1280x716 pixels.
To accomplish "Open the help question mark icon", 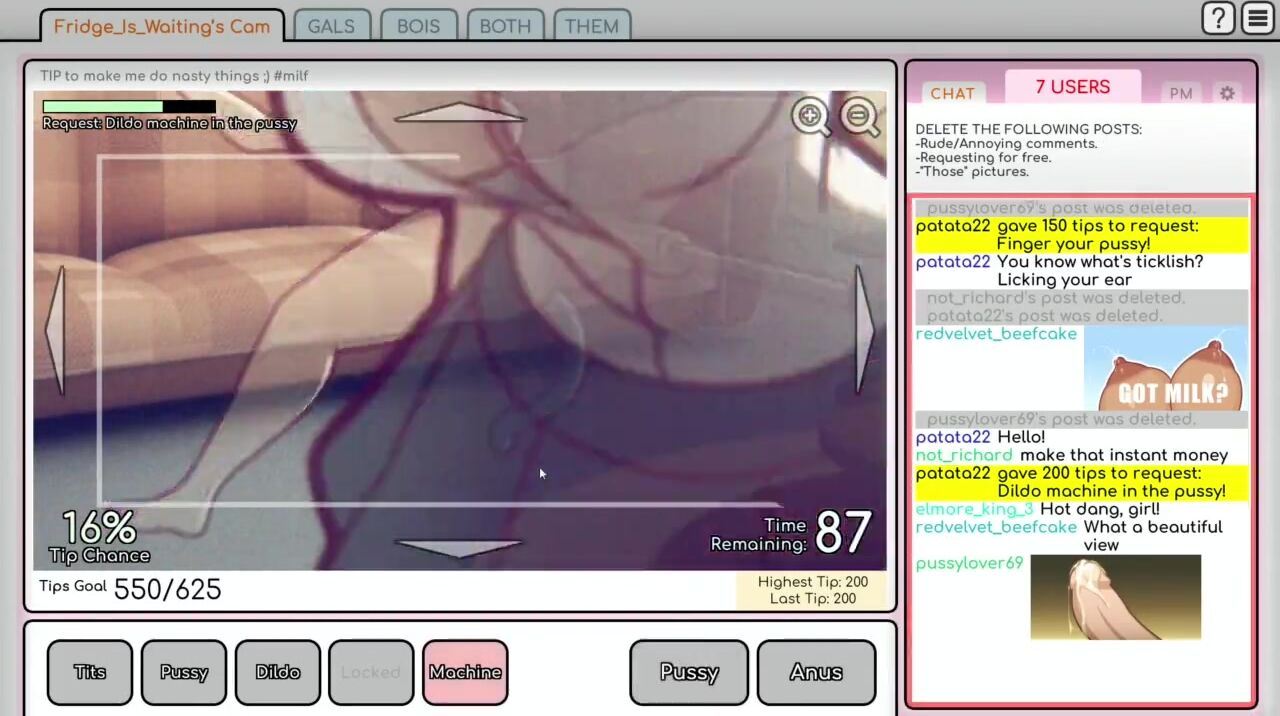I will (1218, 19).
